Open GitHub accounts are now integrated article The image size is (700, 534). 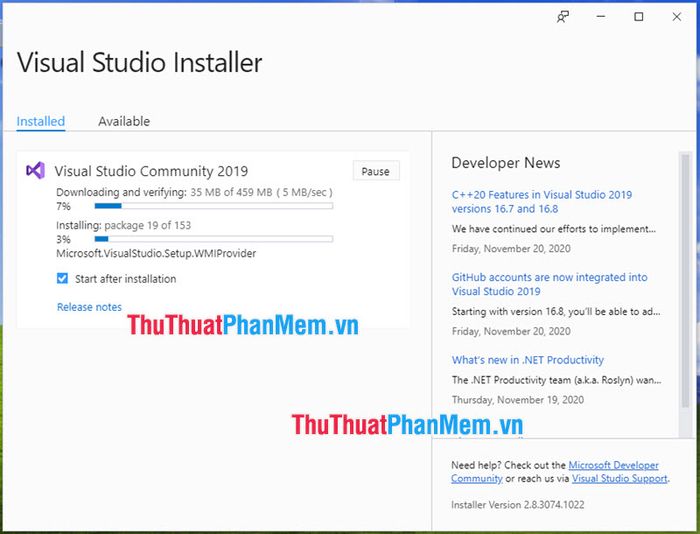click(x=550, y=284)
